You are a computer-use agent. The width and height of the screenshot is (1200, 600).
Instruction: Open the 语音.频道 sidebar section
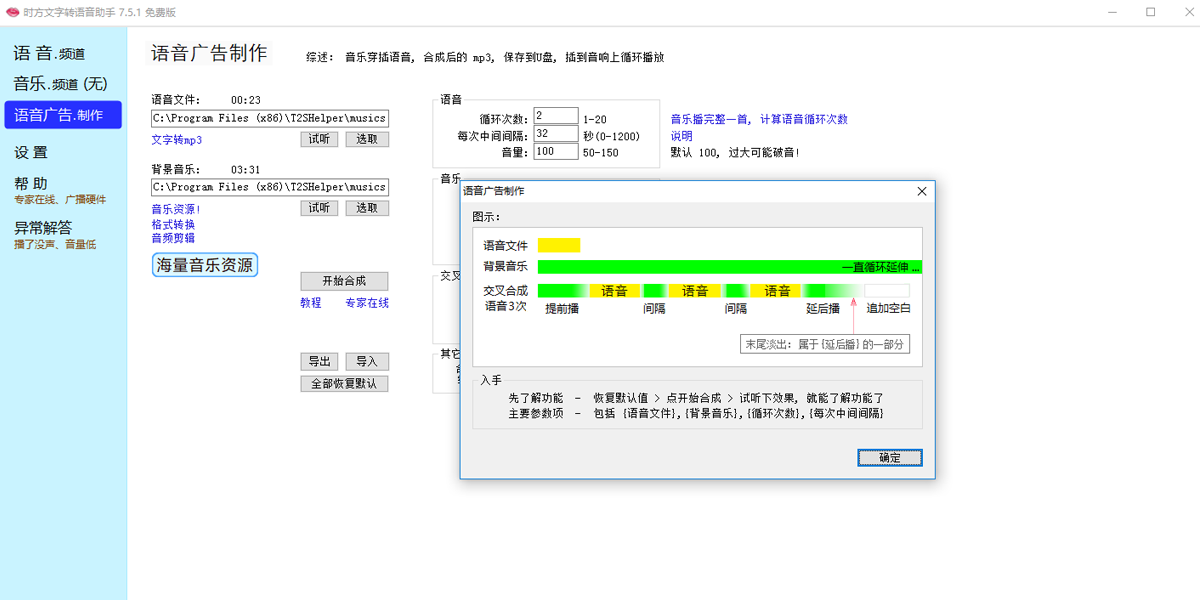click(50, 54)
